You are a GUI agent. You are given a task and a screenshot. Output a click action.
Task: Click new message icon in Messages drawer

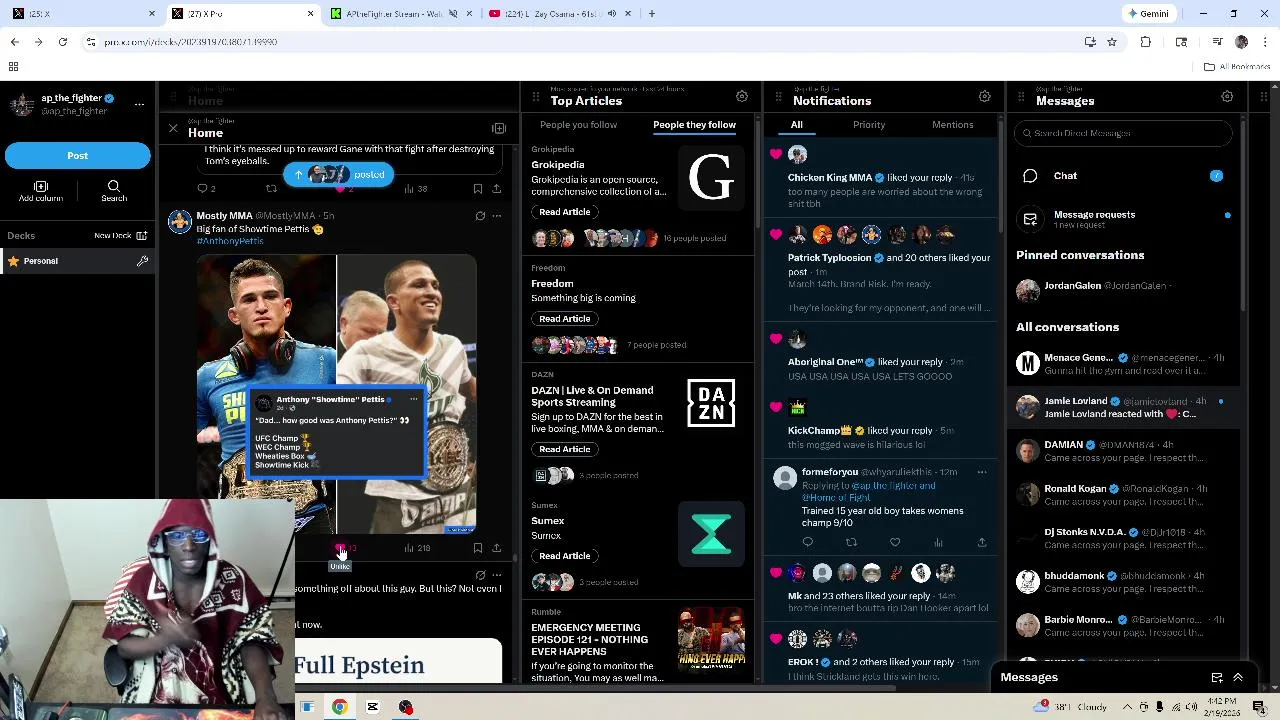click(1217, 678)
